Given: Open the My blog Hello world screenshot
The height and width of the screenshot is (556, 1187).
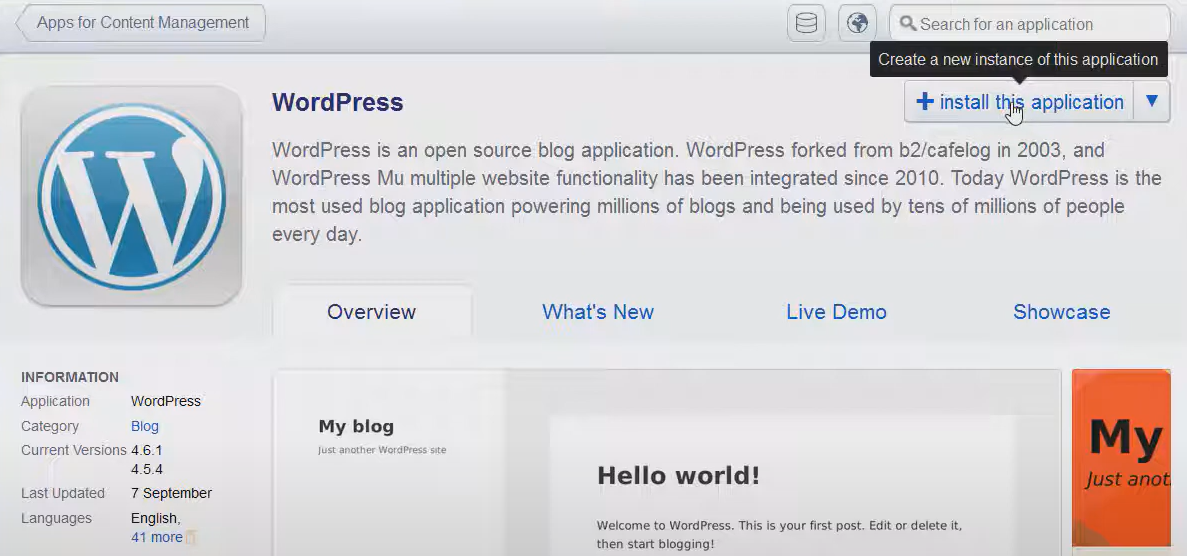Looking at the screenshot, I should point(667,463).
